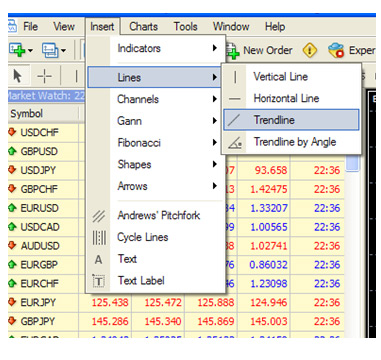381x360 pixels.
Task: Insert Andrews' Pitchfork
Action: (155, 216)
